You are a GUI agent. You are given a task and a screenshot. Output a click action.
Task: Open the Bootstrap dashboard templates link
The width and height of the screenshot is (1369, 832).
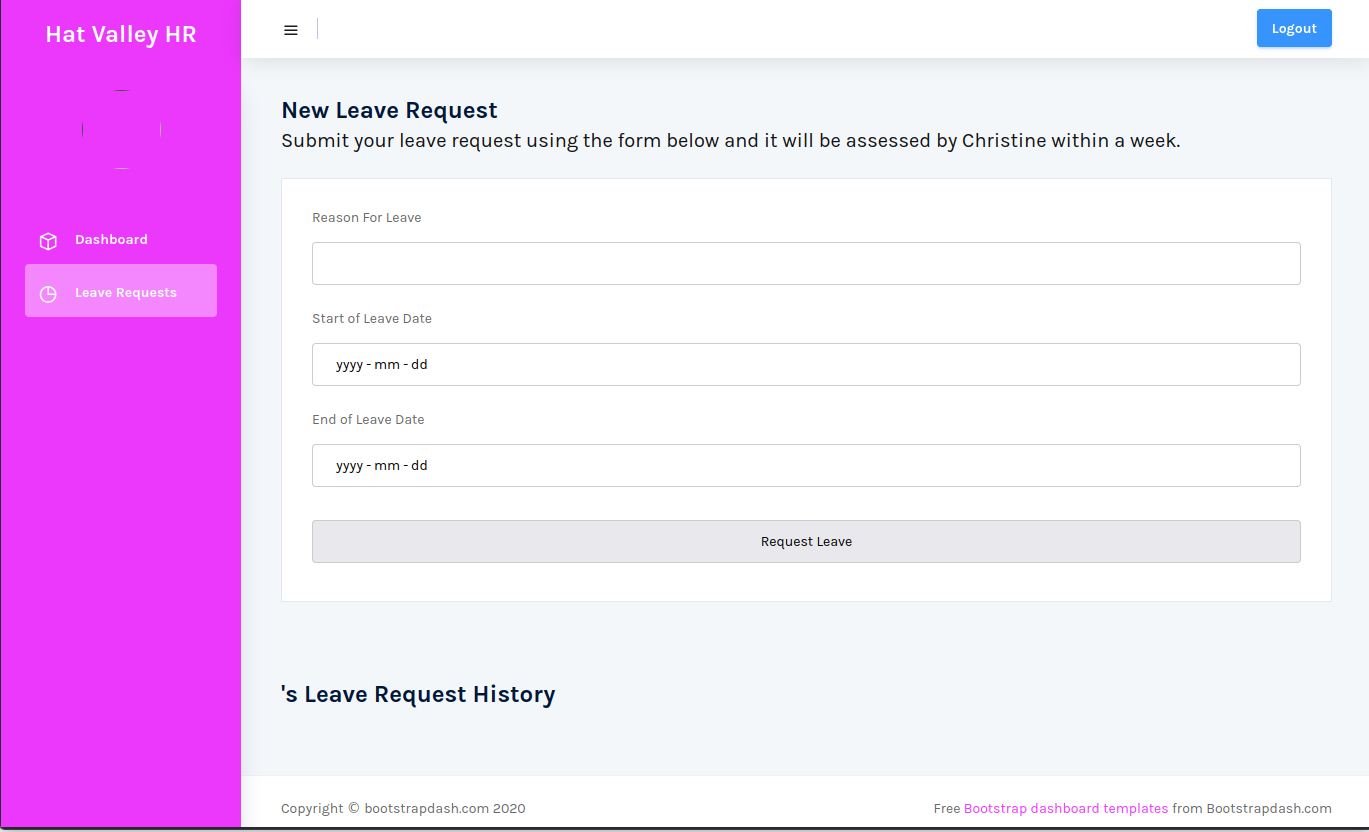1066,808
